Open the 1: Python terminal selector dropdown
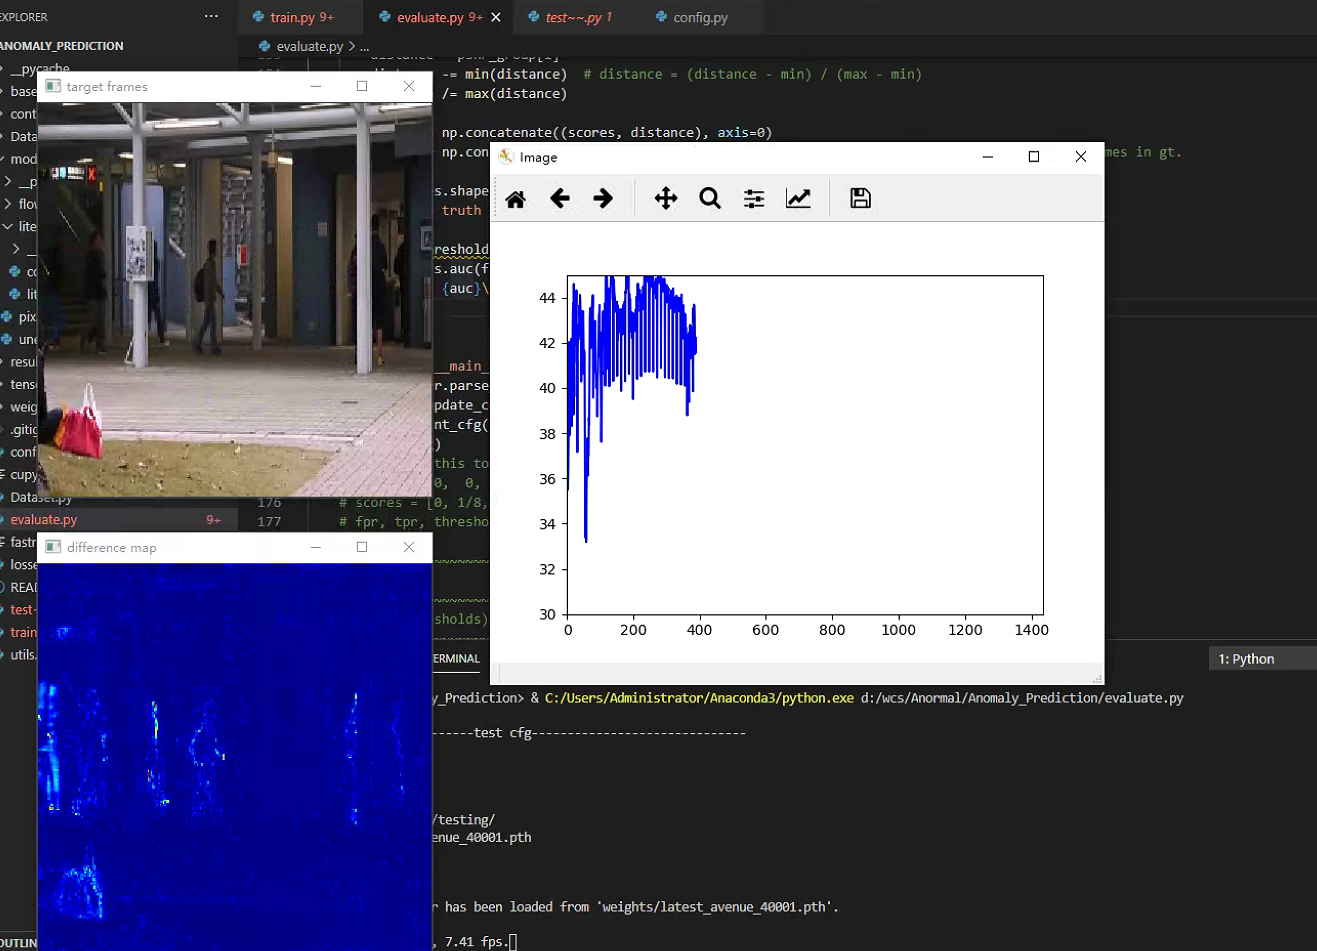 click(x=1262, y=658)
